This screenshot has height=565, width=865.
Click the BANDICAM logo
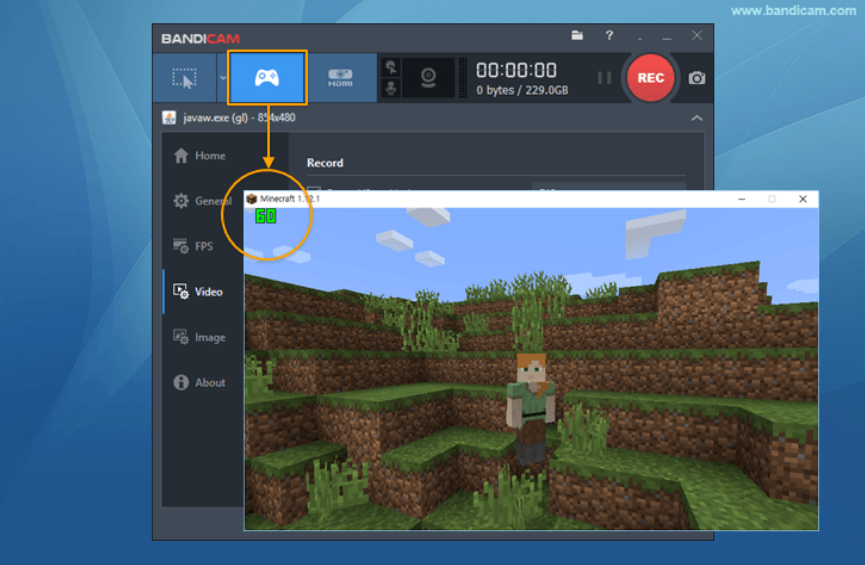200,39
